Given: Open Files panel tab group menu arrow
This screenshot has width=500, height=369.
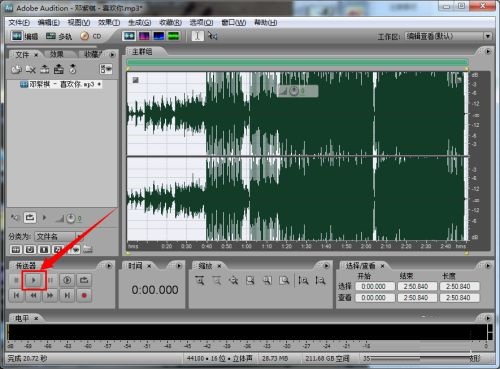Looking at the screenshot, I should [112, 54].
